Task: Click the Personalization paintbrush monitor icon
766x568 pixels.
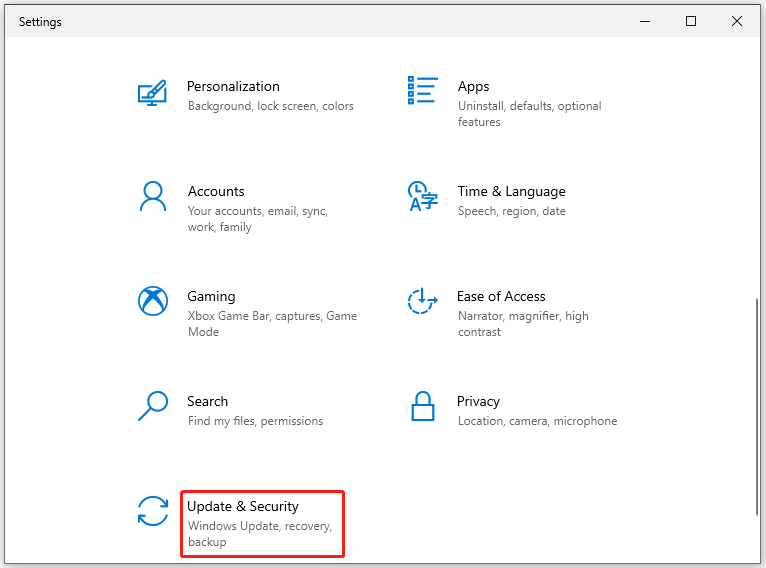Action: coord(152,93)
